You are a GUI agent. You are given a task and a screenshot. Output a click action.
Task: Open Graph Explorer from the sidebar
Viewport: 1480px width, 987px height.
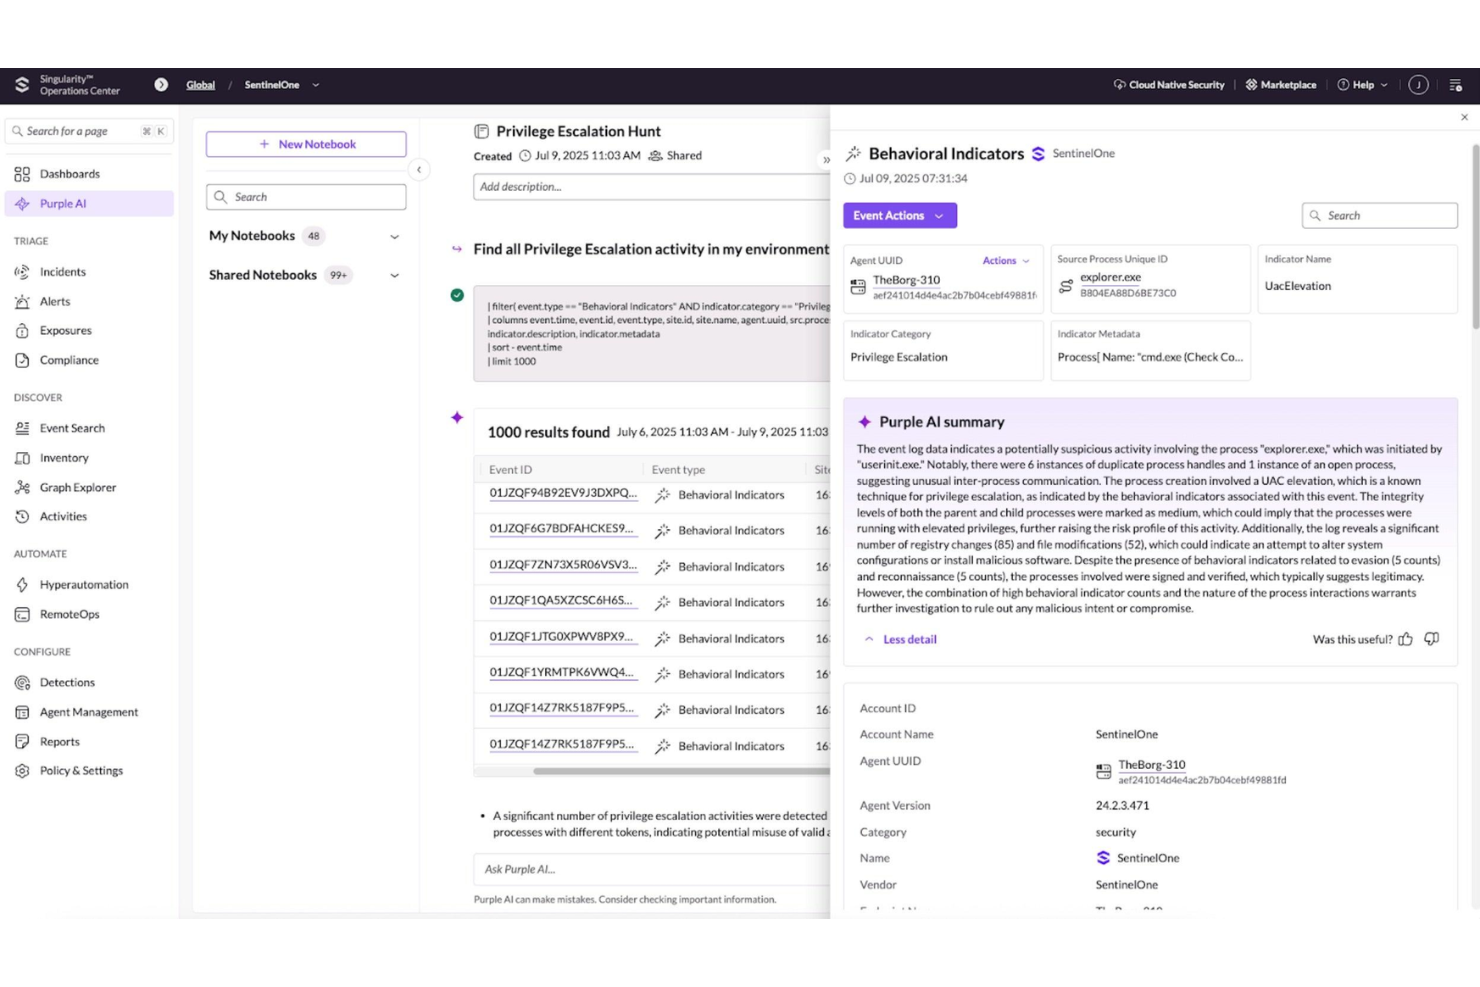pyautogui.click(x=76, y=487)
